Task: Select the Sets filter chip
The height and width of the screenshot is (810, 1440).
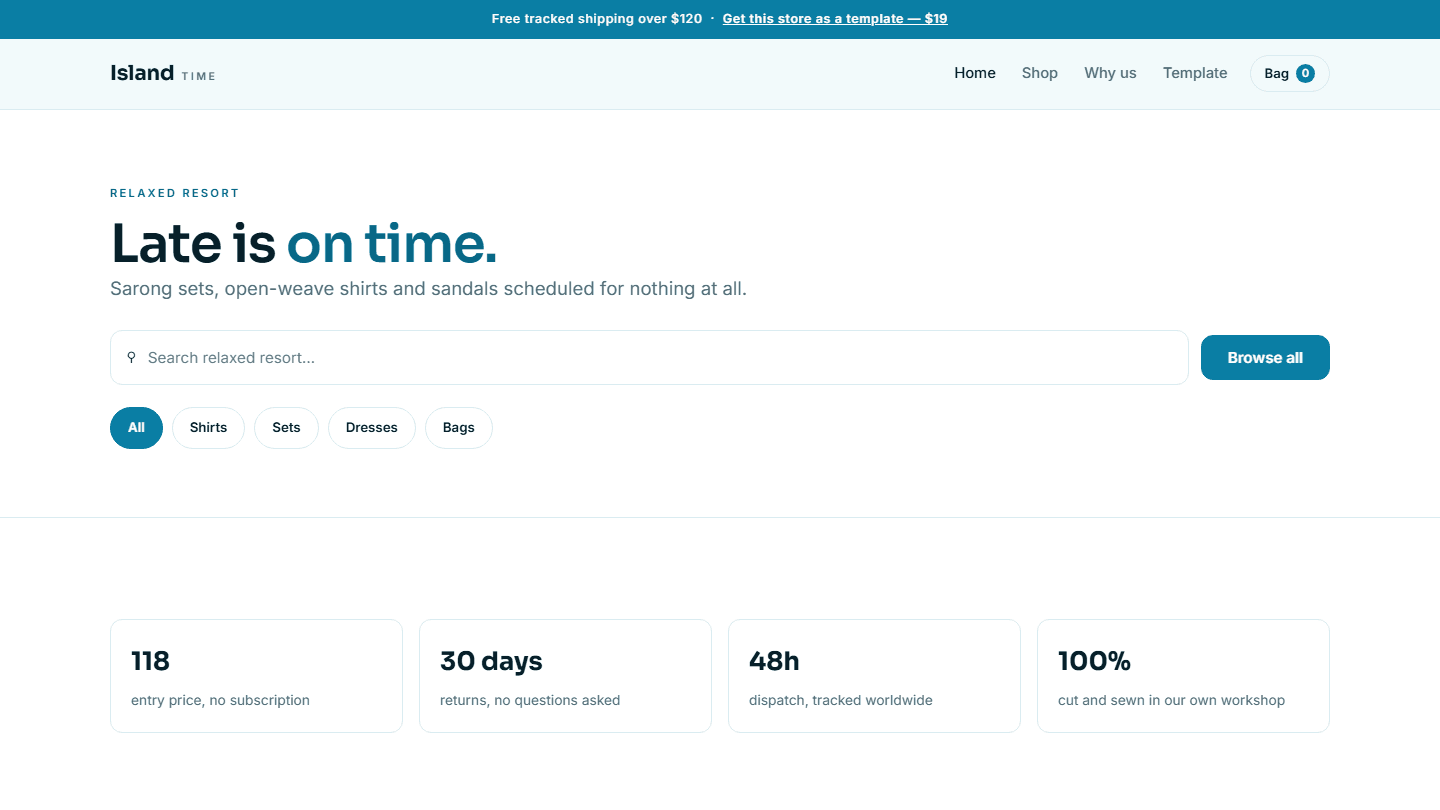Action: pyautogui.click(x=286, y=428)
